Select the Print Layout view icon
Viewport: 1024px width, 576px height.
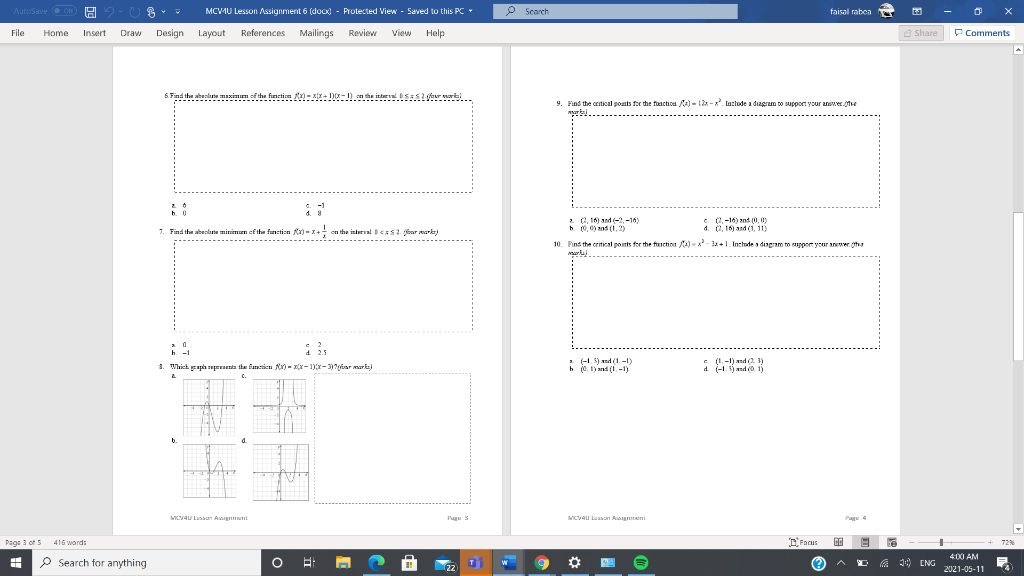[x=864, y=541]
